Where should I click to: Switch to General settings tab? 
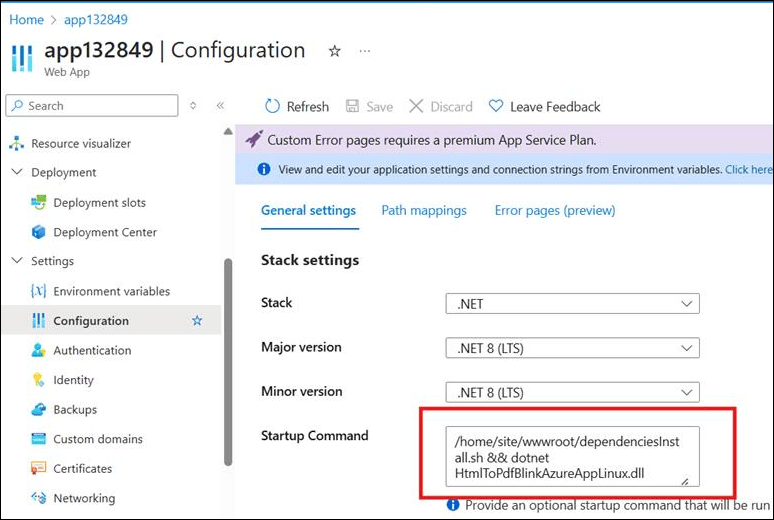pos(309,211)
